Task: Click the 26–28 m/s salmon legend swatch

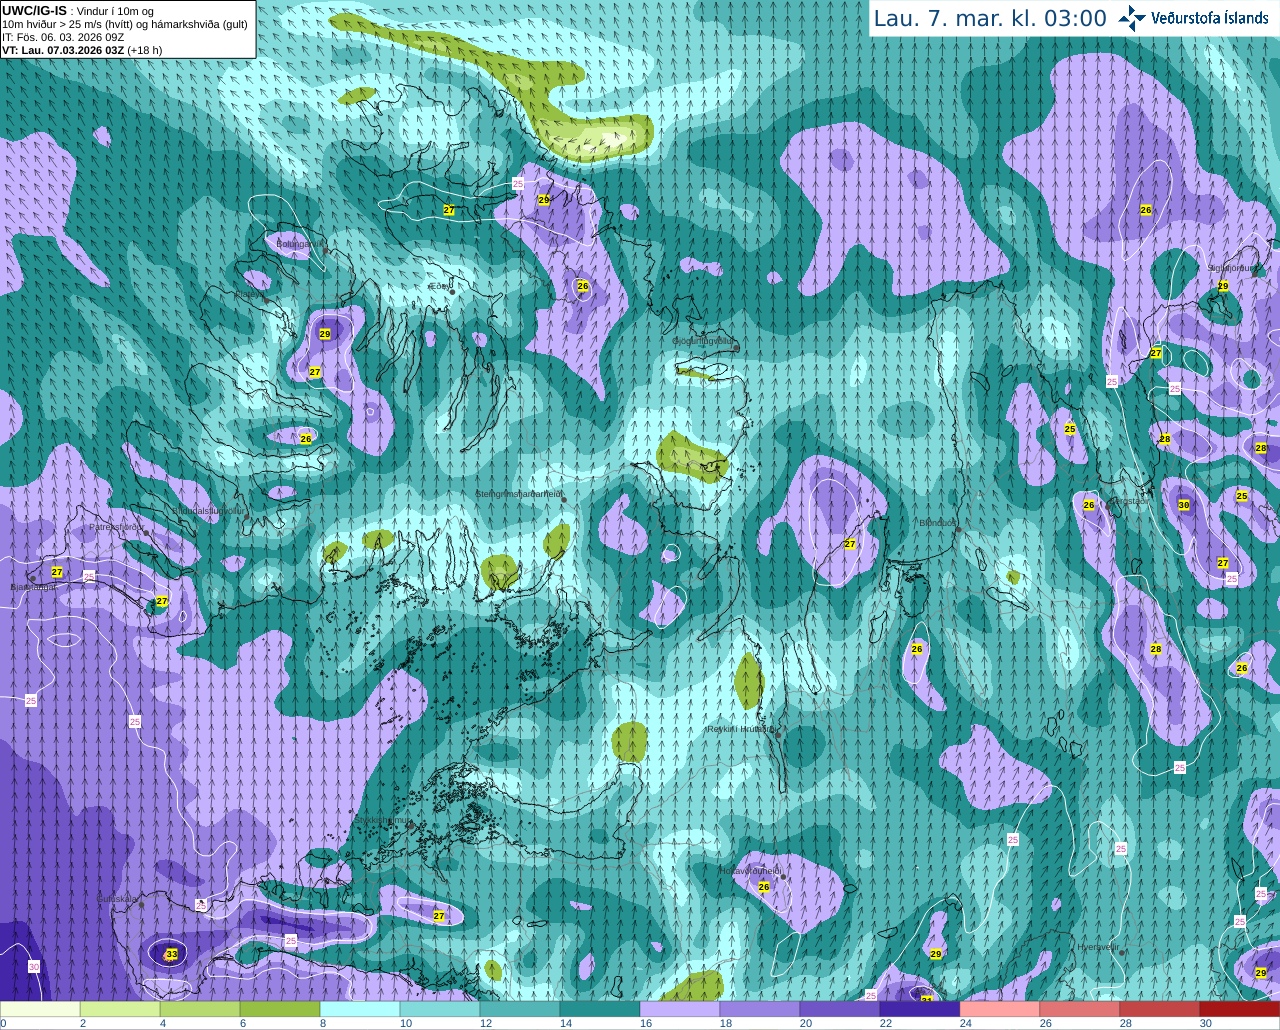Action: pos(1080,1009)
